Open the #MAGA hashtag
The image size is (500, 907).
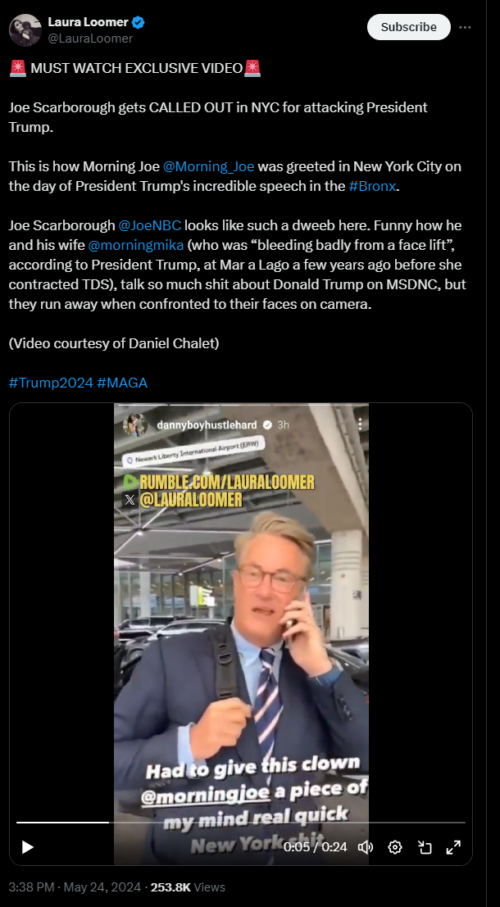coord(122,382)
